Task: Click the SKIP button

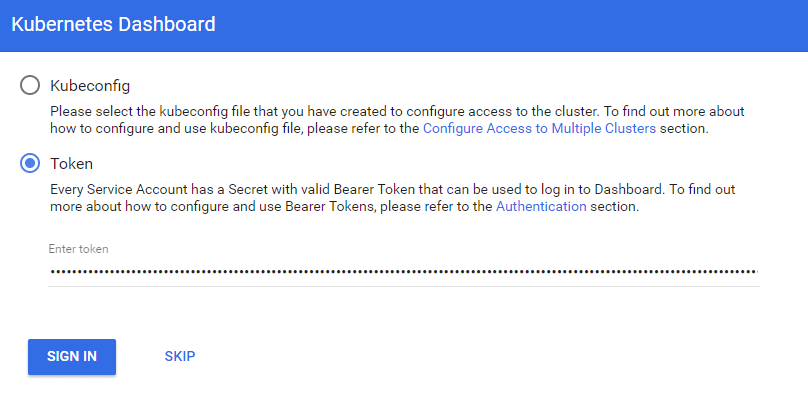Action: point(180,356)
